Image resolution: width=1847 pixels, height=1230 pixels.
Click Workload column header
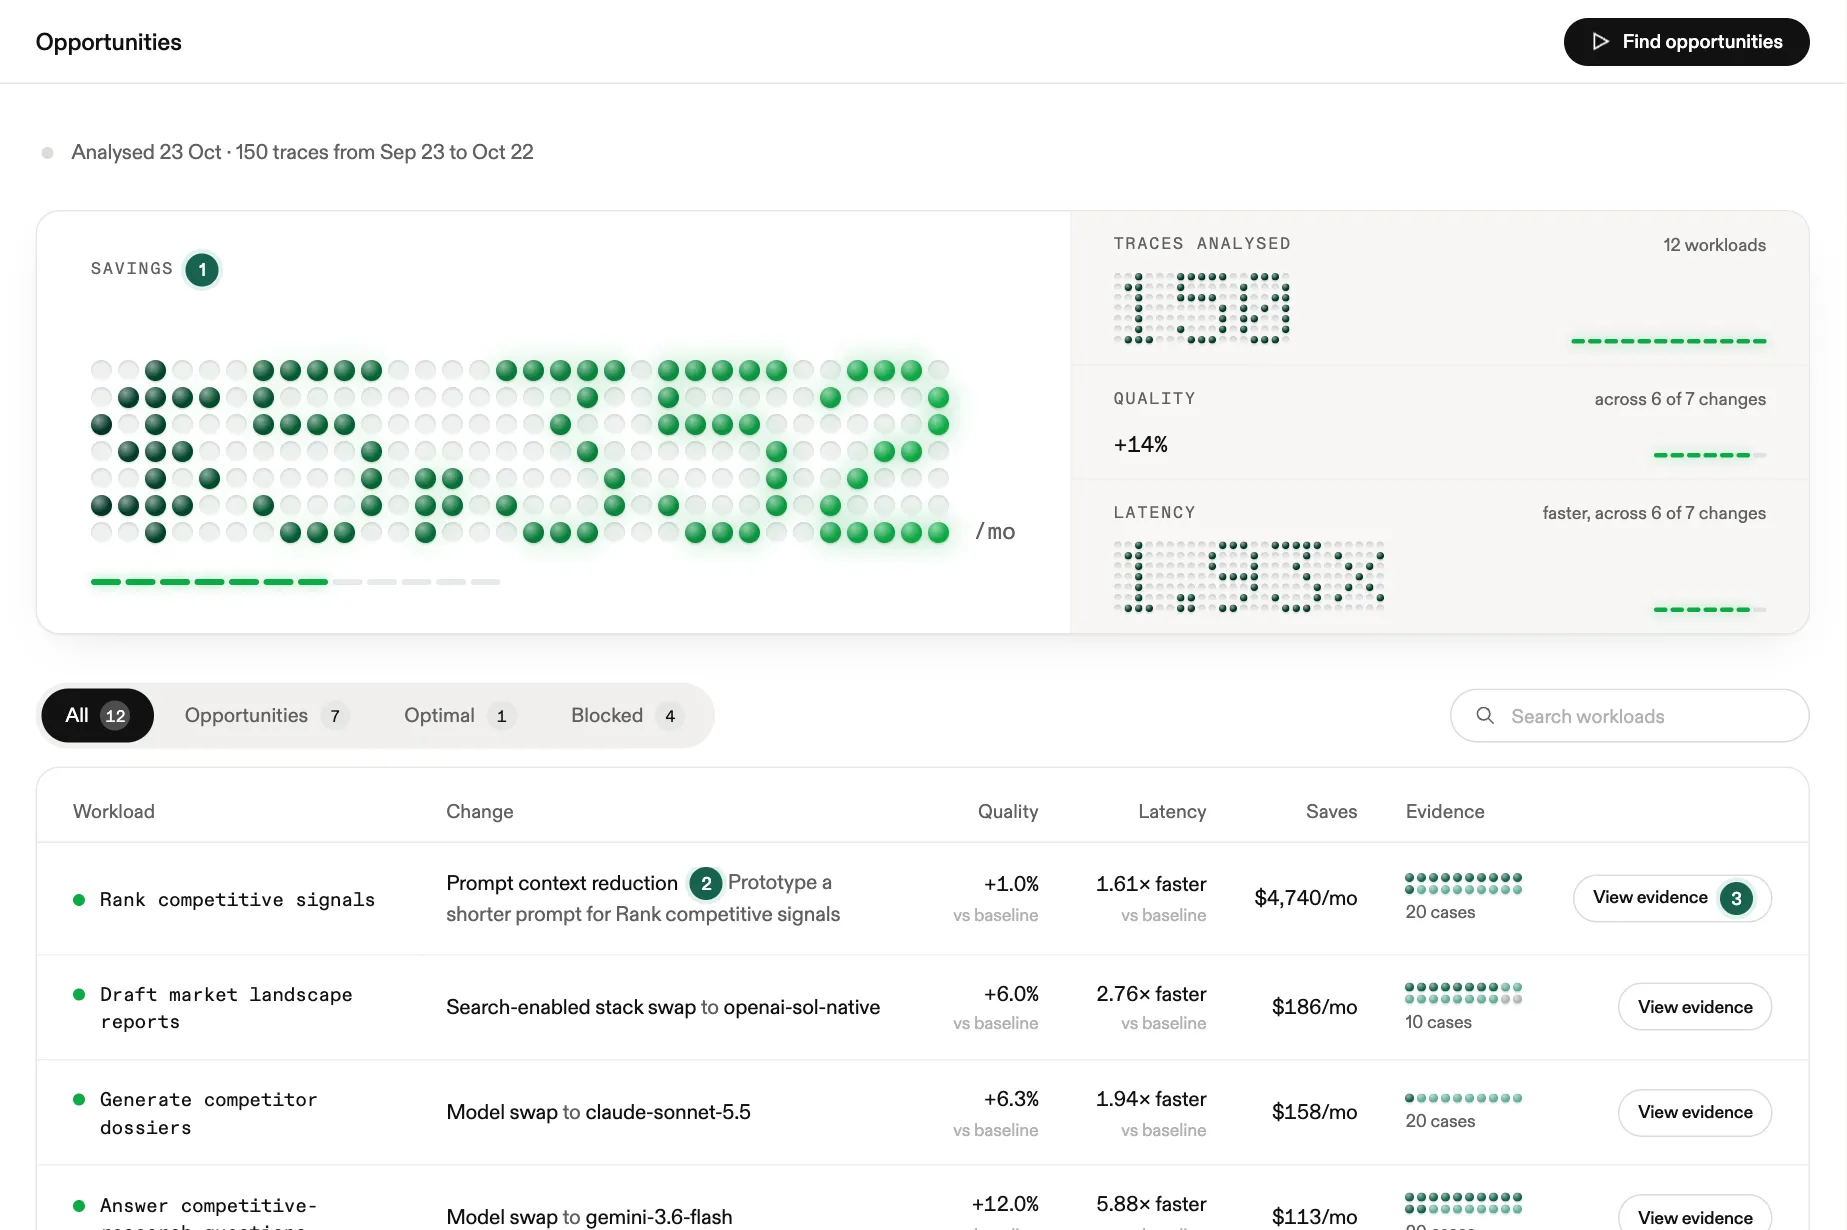[114, 812]
